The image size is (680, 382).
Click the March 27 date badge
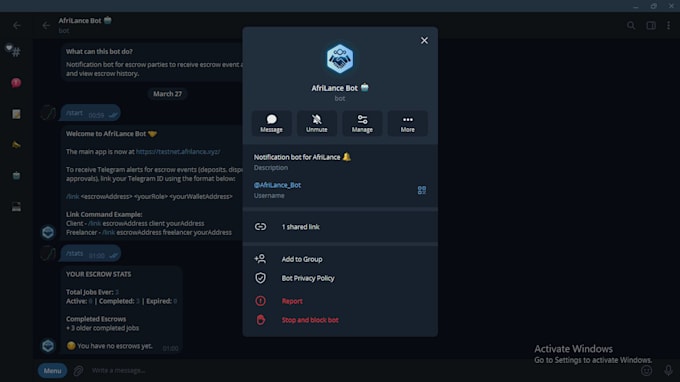click(167, 94)
